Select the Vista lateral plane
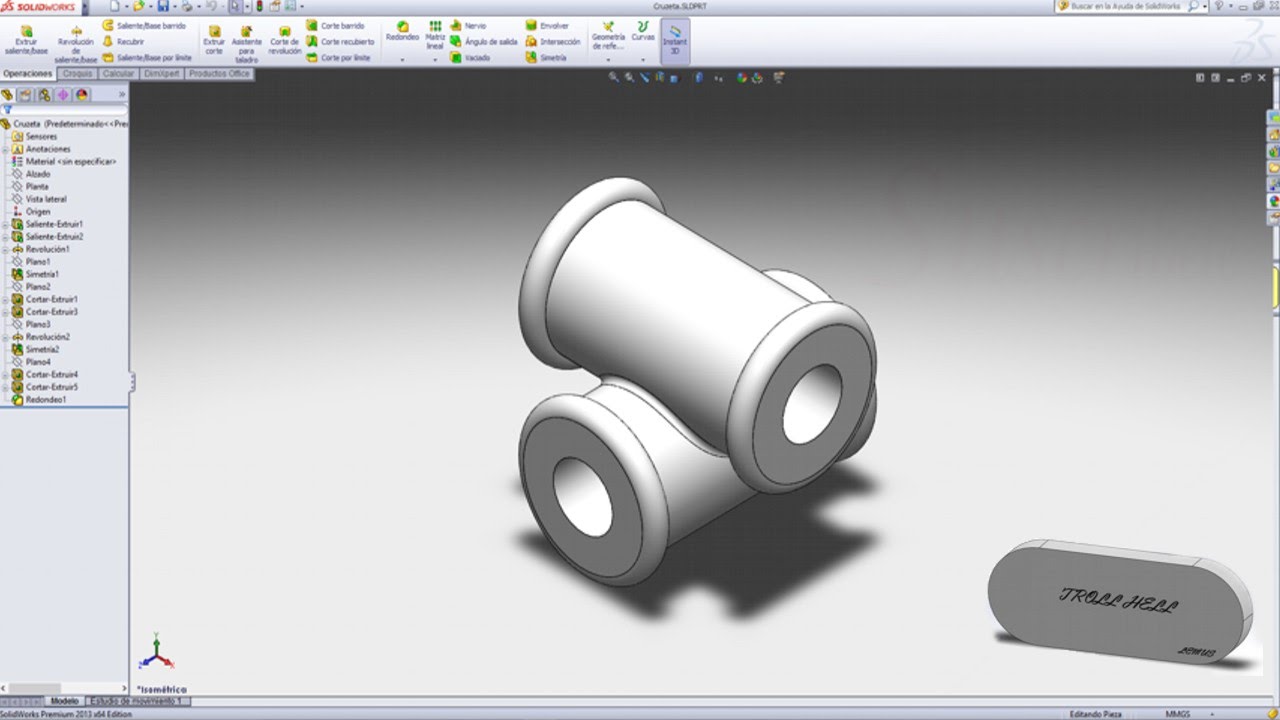Viewport: 1280px width, 720px height. click(x=39, y=199)
